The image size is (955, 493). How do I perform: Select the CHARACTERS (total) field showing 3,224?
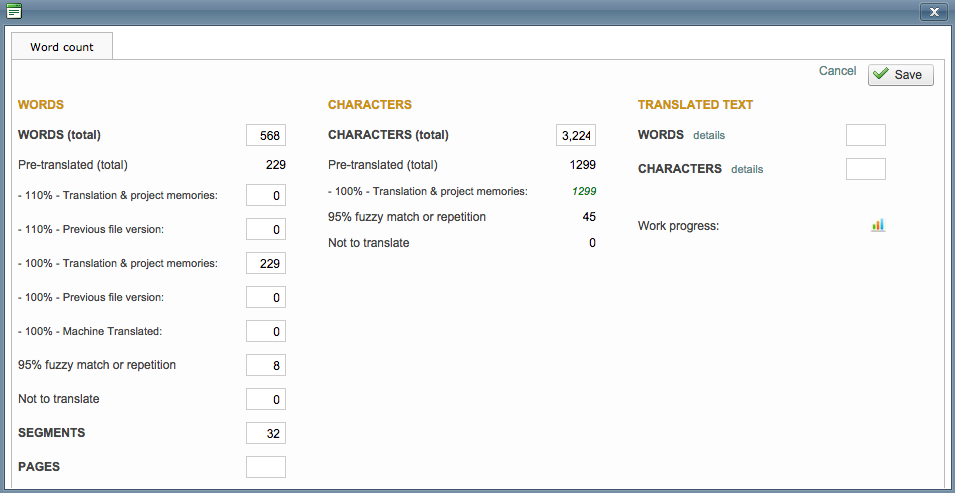pyautogui.click(x=576, y=136)
